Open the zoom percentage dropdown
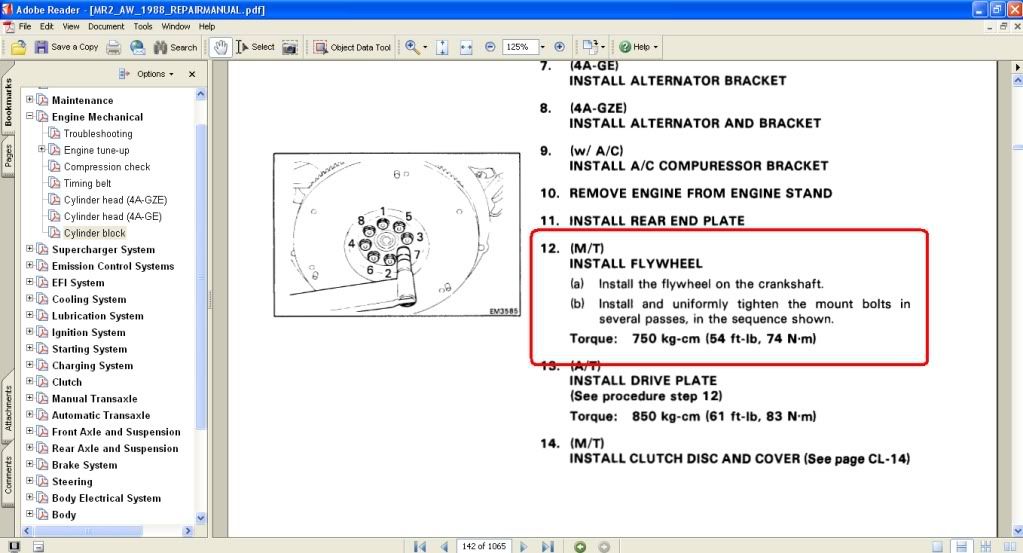 [542, 47]
